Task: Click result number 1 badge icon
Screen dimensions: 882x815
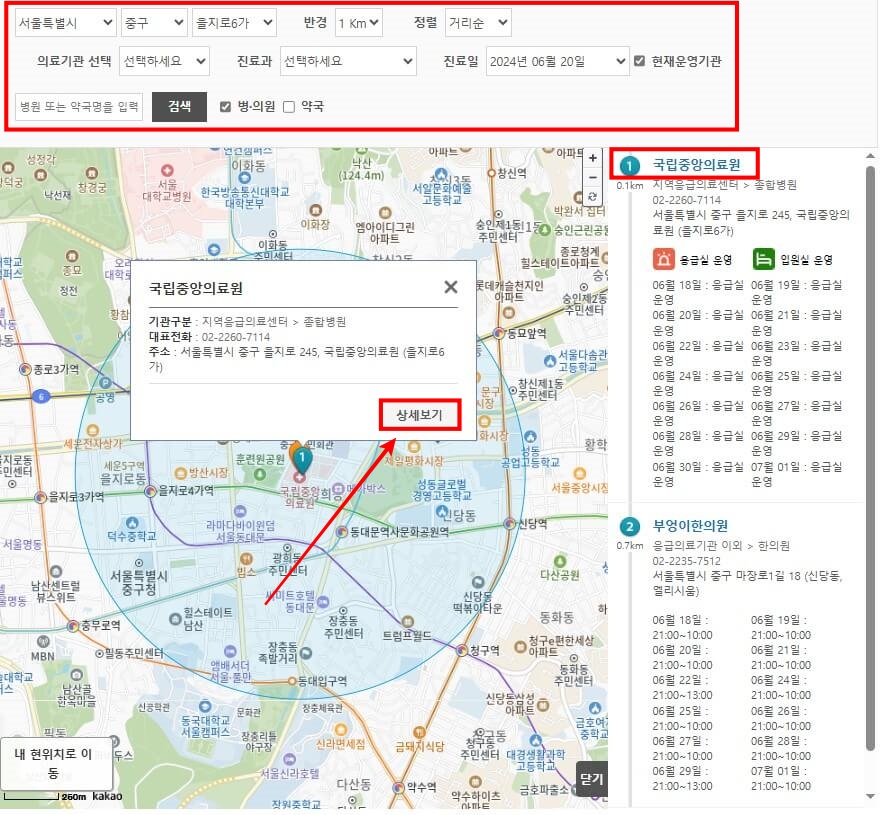Action: coord(629,166)
